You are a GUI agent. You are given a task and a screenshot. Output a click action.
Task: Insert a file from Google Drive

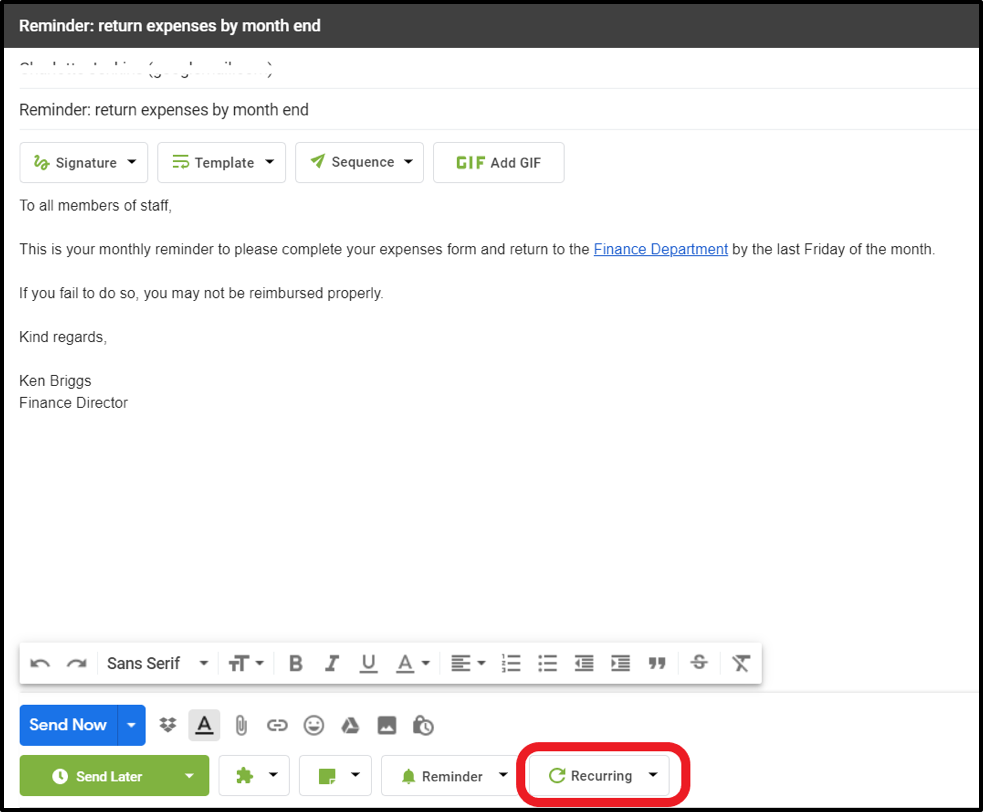(x=350, y=725)
